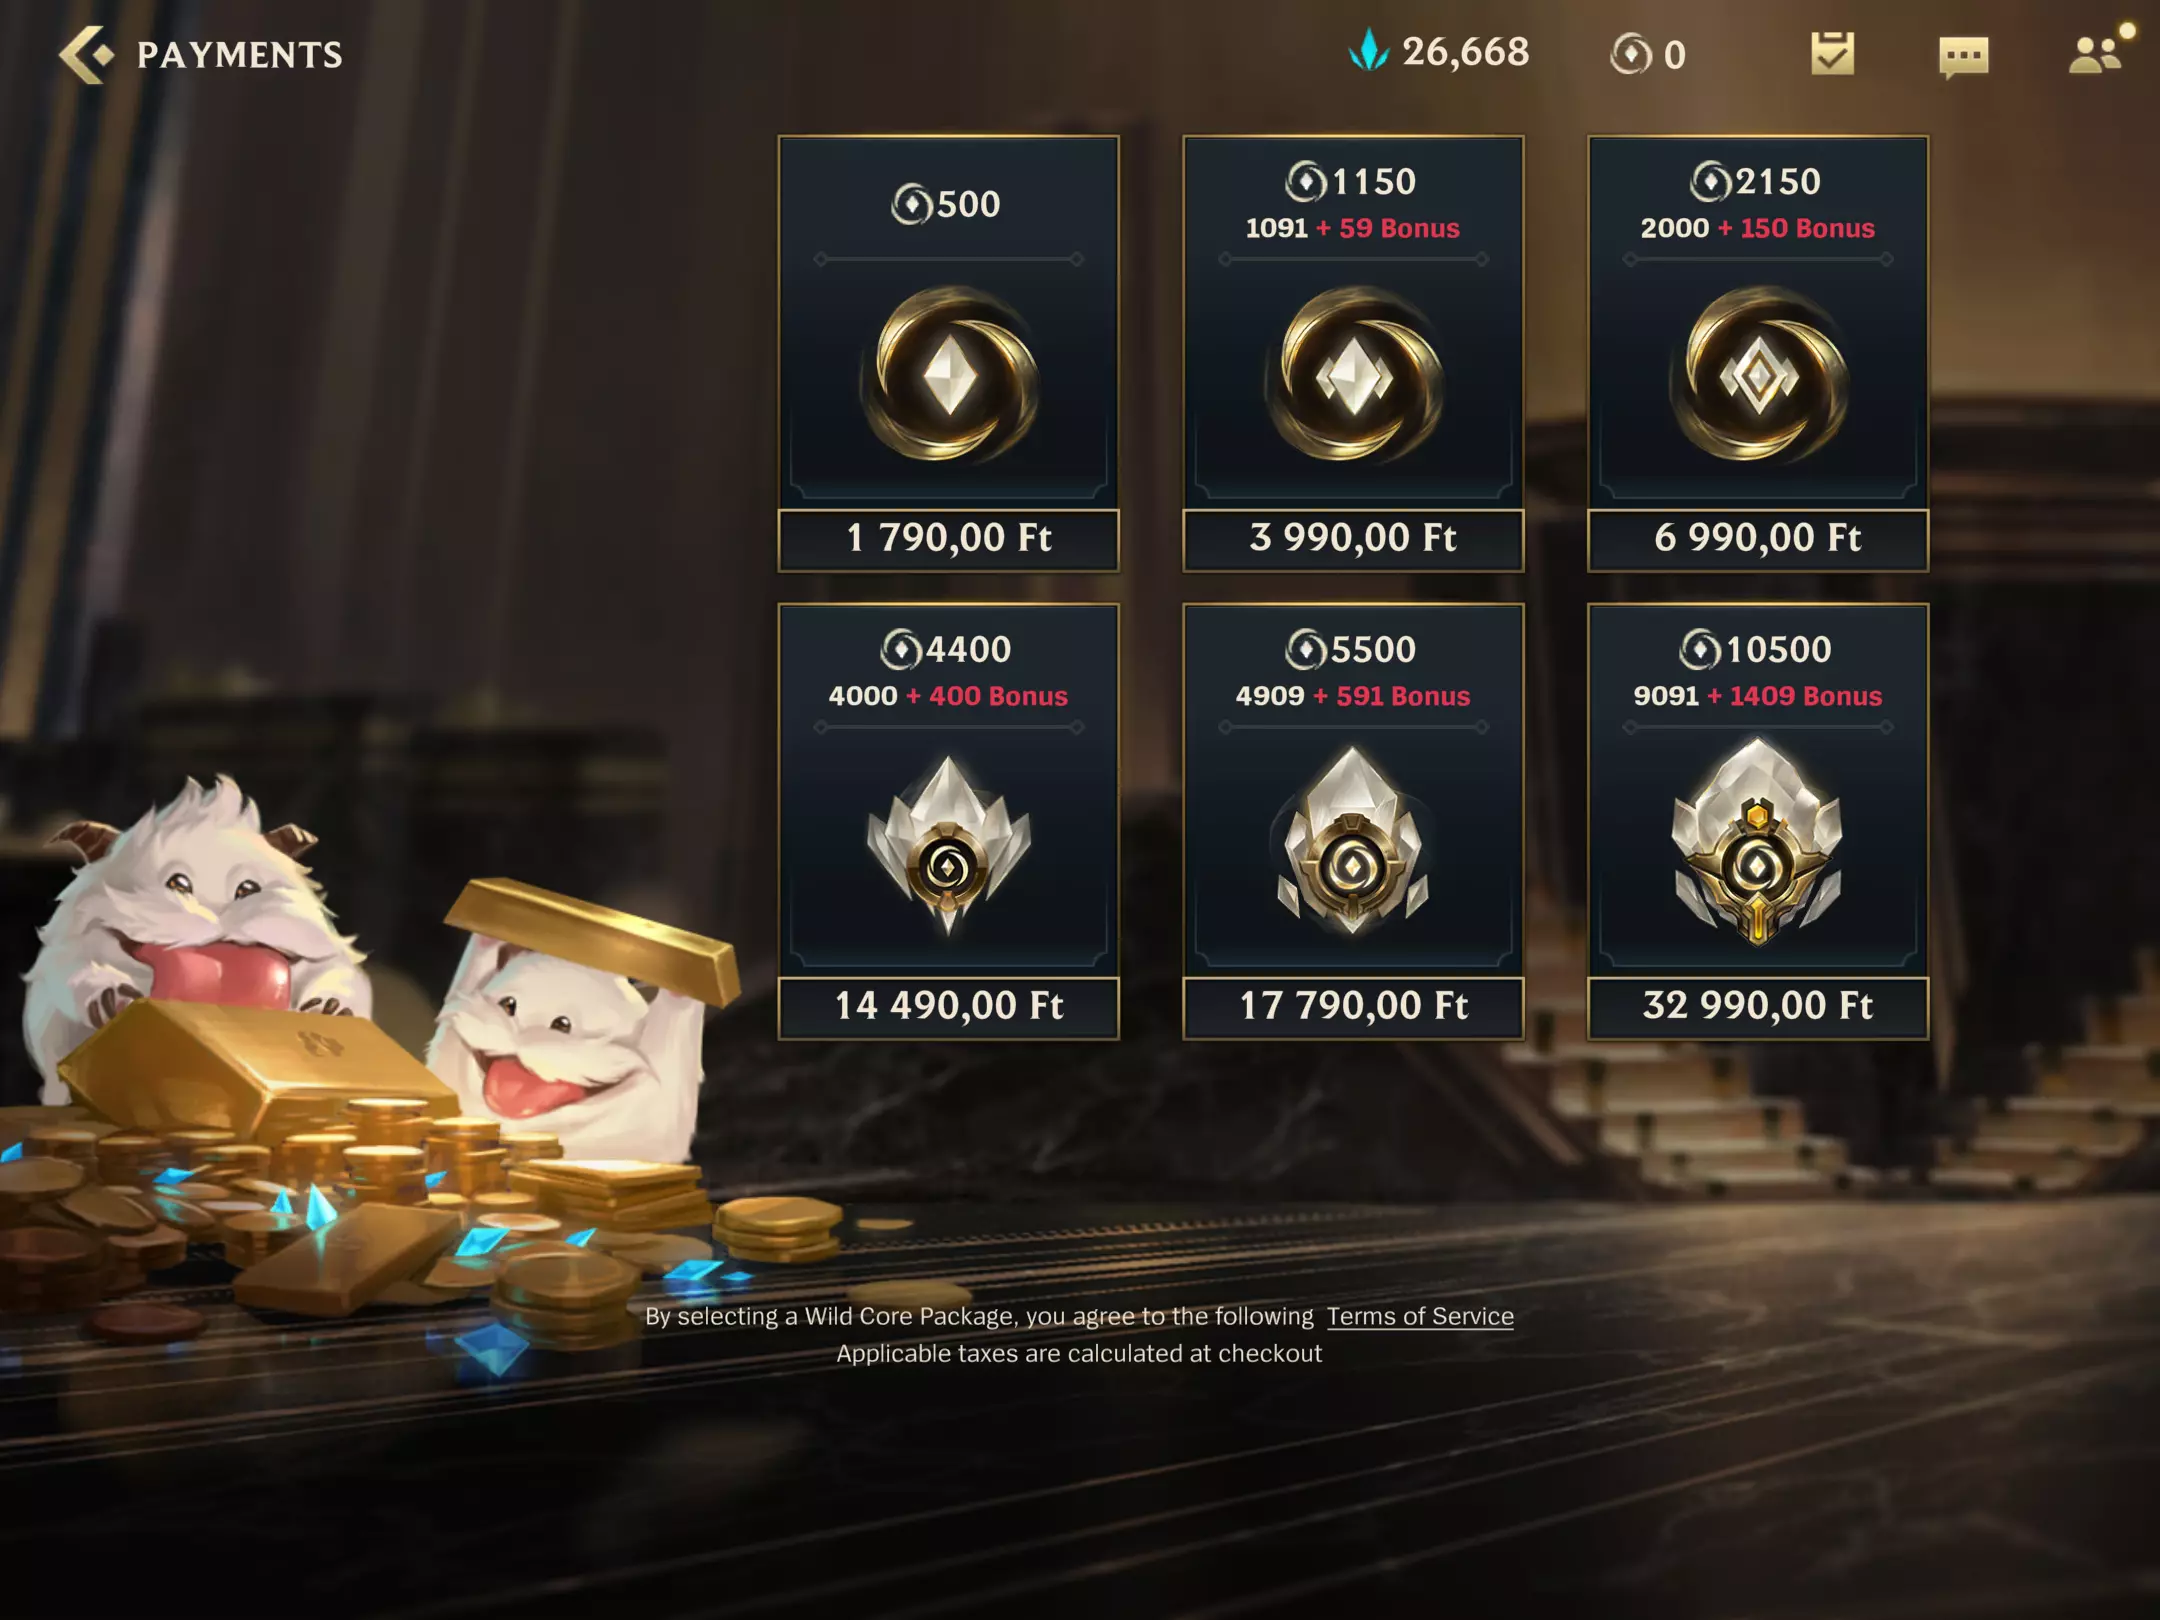The height and width of the screenshot is (1620, 2160).
Task: Buy the pack for 1 790,00 Ft
Action: coord(948,539)
